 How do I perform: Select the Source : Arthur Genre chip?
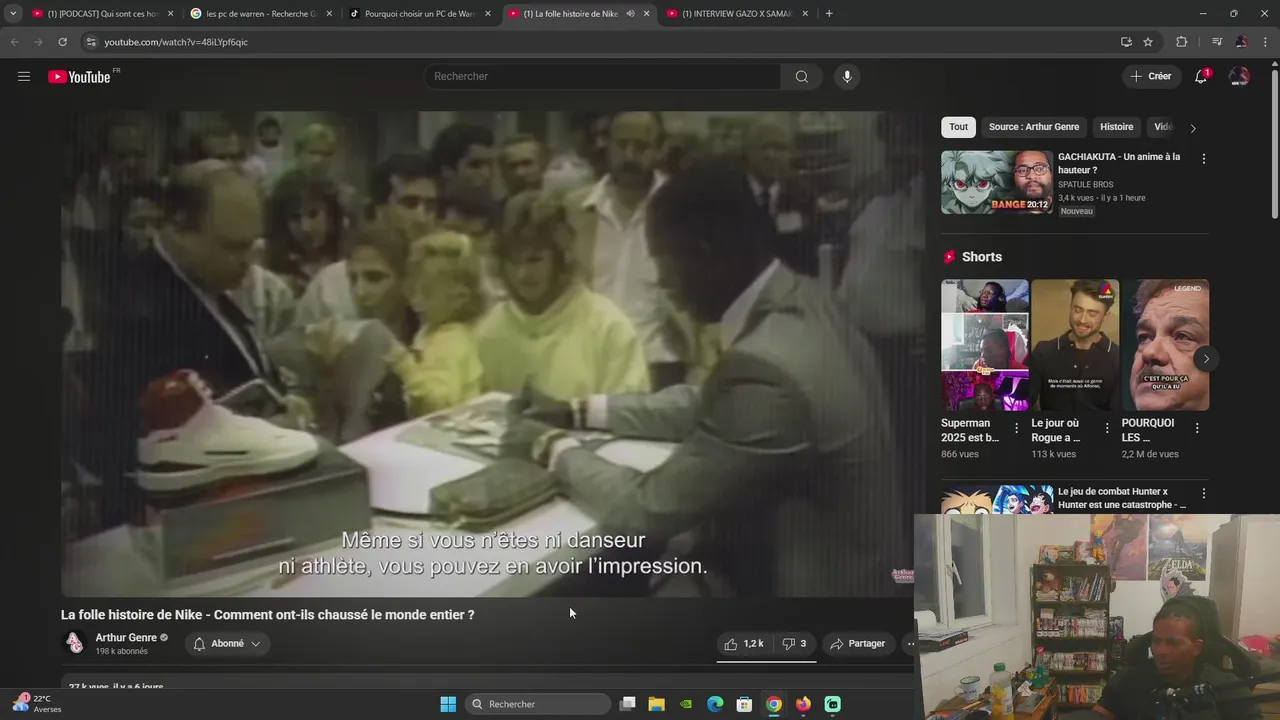[x=1034, y=127]
